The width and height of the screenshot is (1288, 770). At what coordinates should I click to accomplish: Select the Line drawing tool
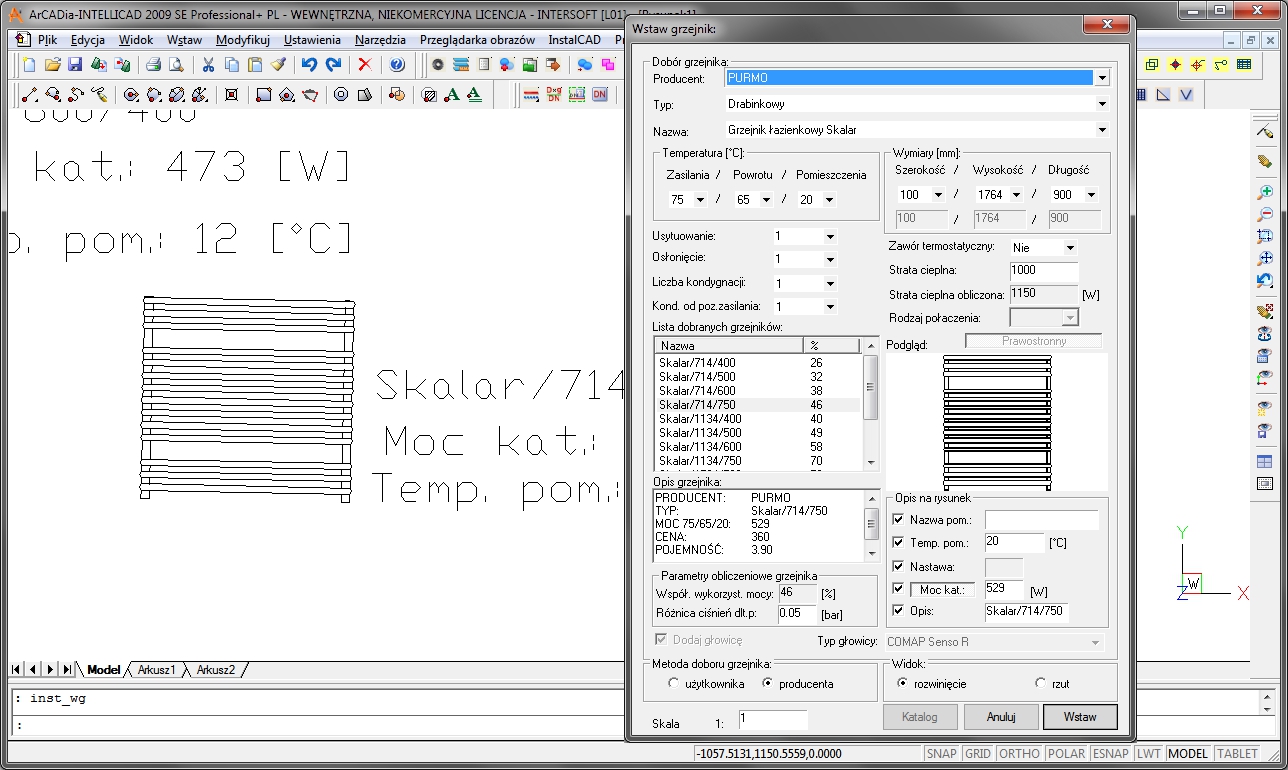[30, 95]
